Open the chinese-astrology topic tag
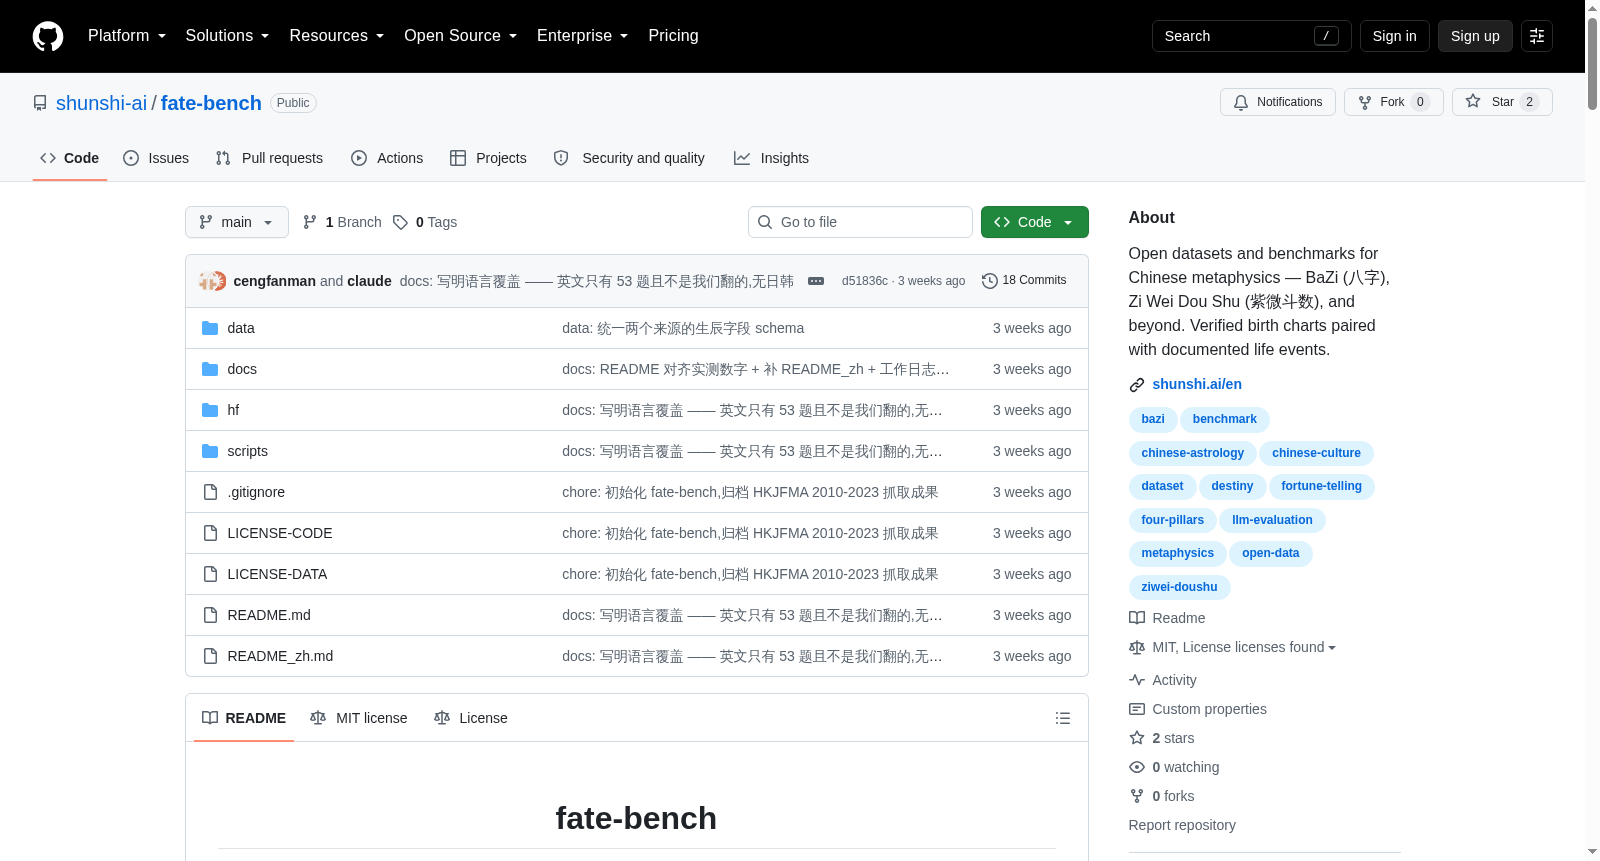The height and width of the screenshot is (861, 1600). (1193, 453)
